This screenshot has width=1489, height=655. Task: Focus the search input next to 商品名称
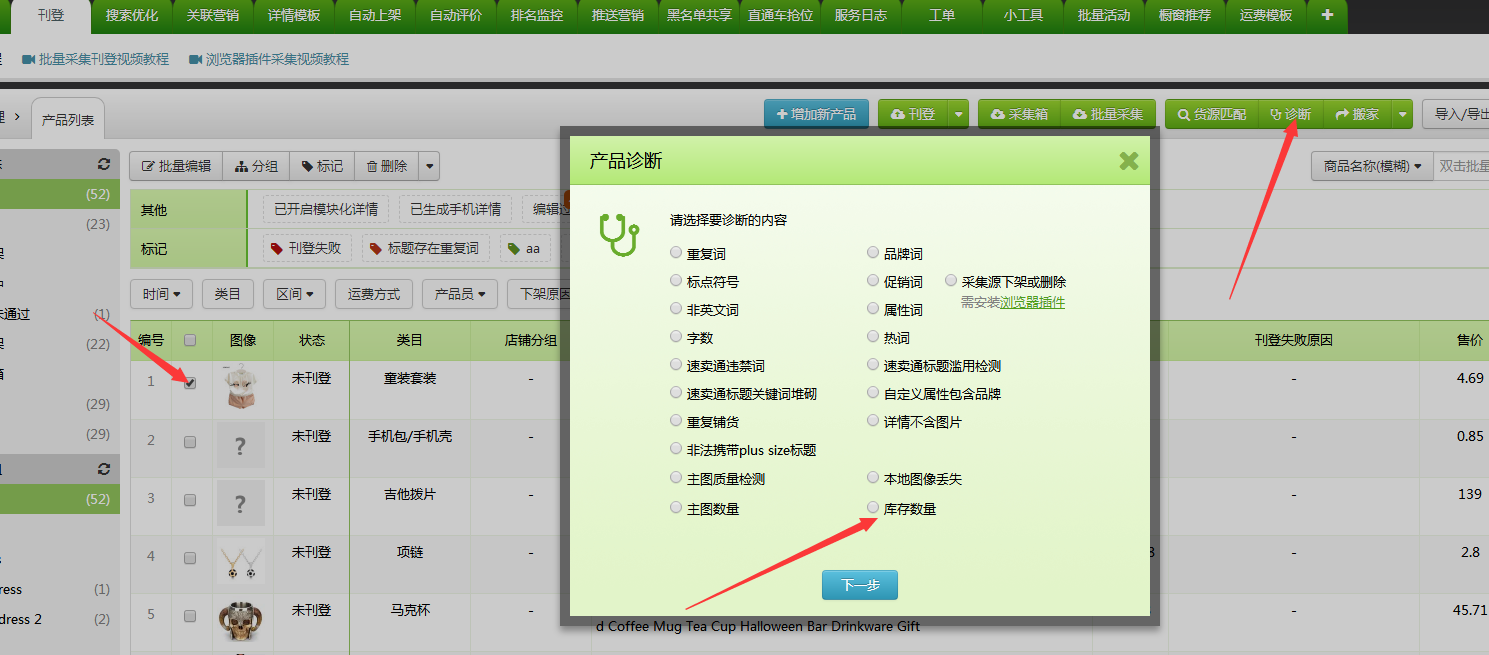(x=1461, y=166)
